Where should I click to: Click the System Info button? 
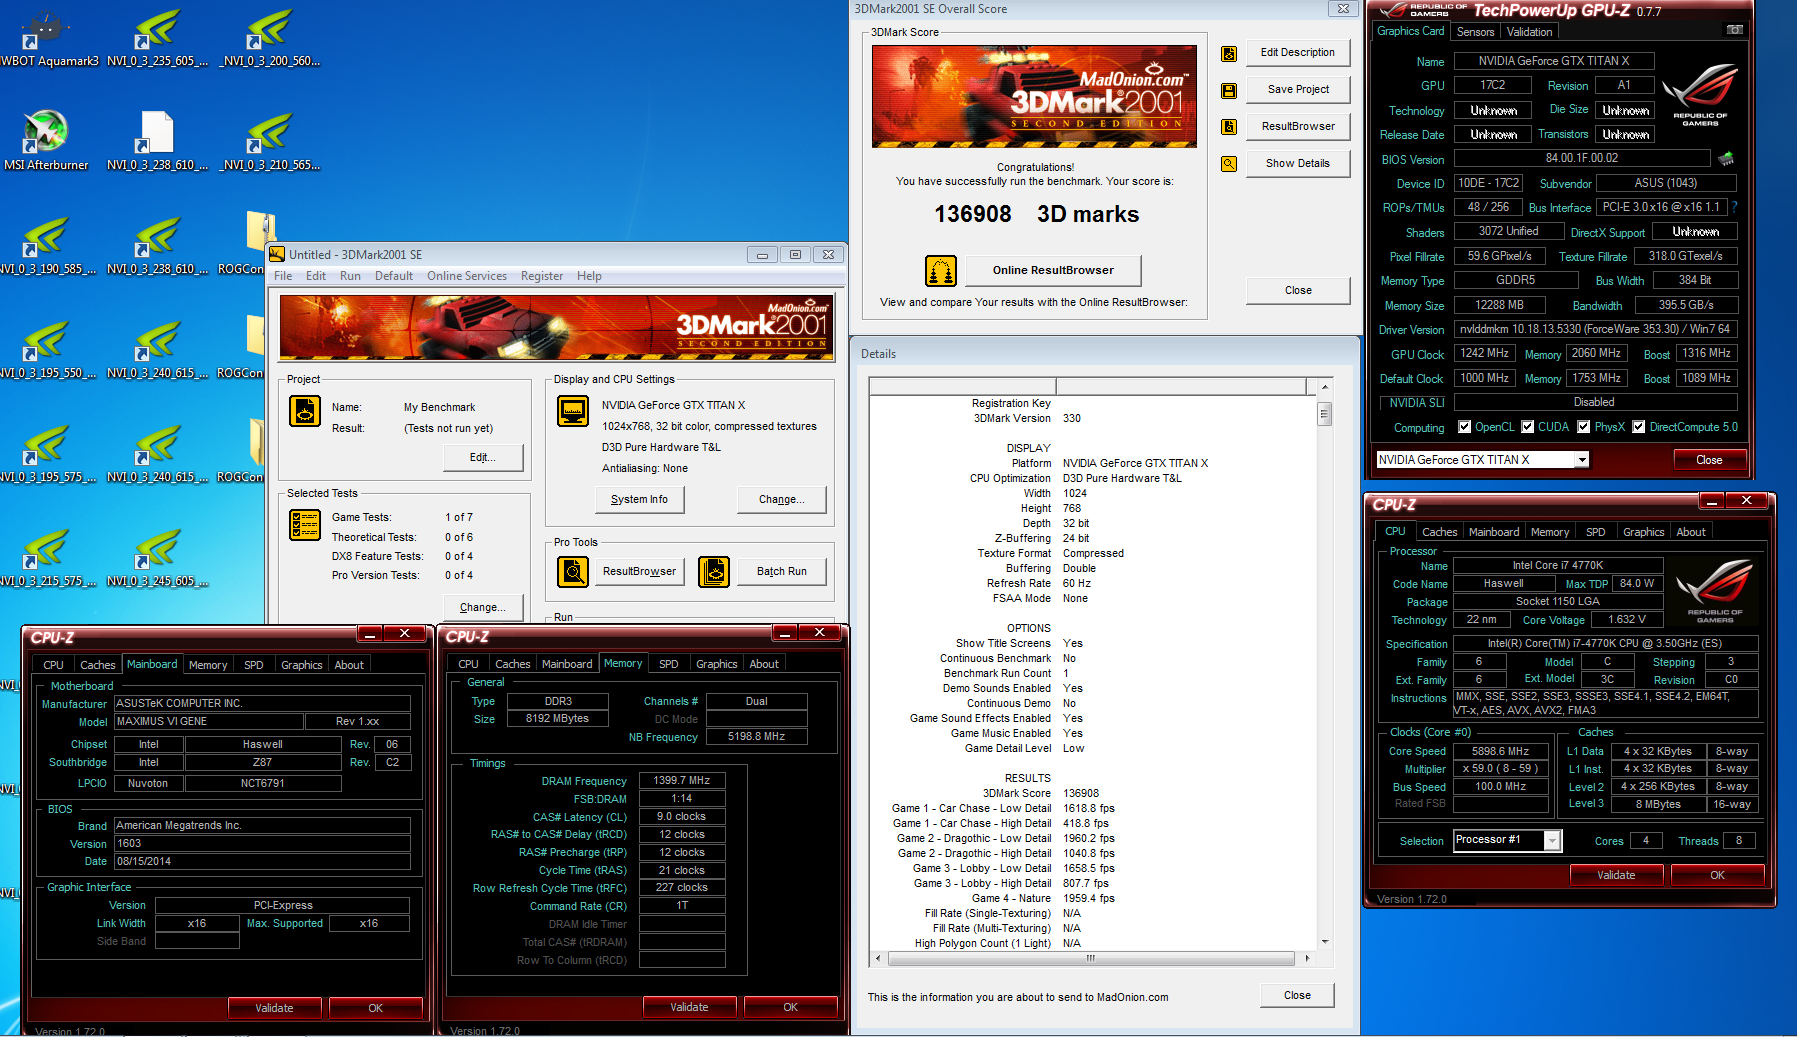[x=639, y=500]
